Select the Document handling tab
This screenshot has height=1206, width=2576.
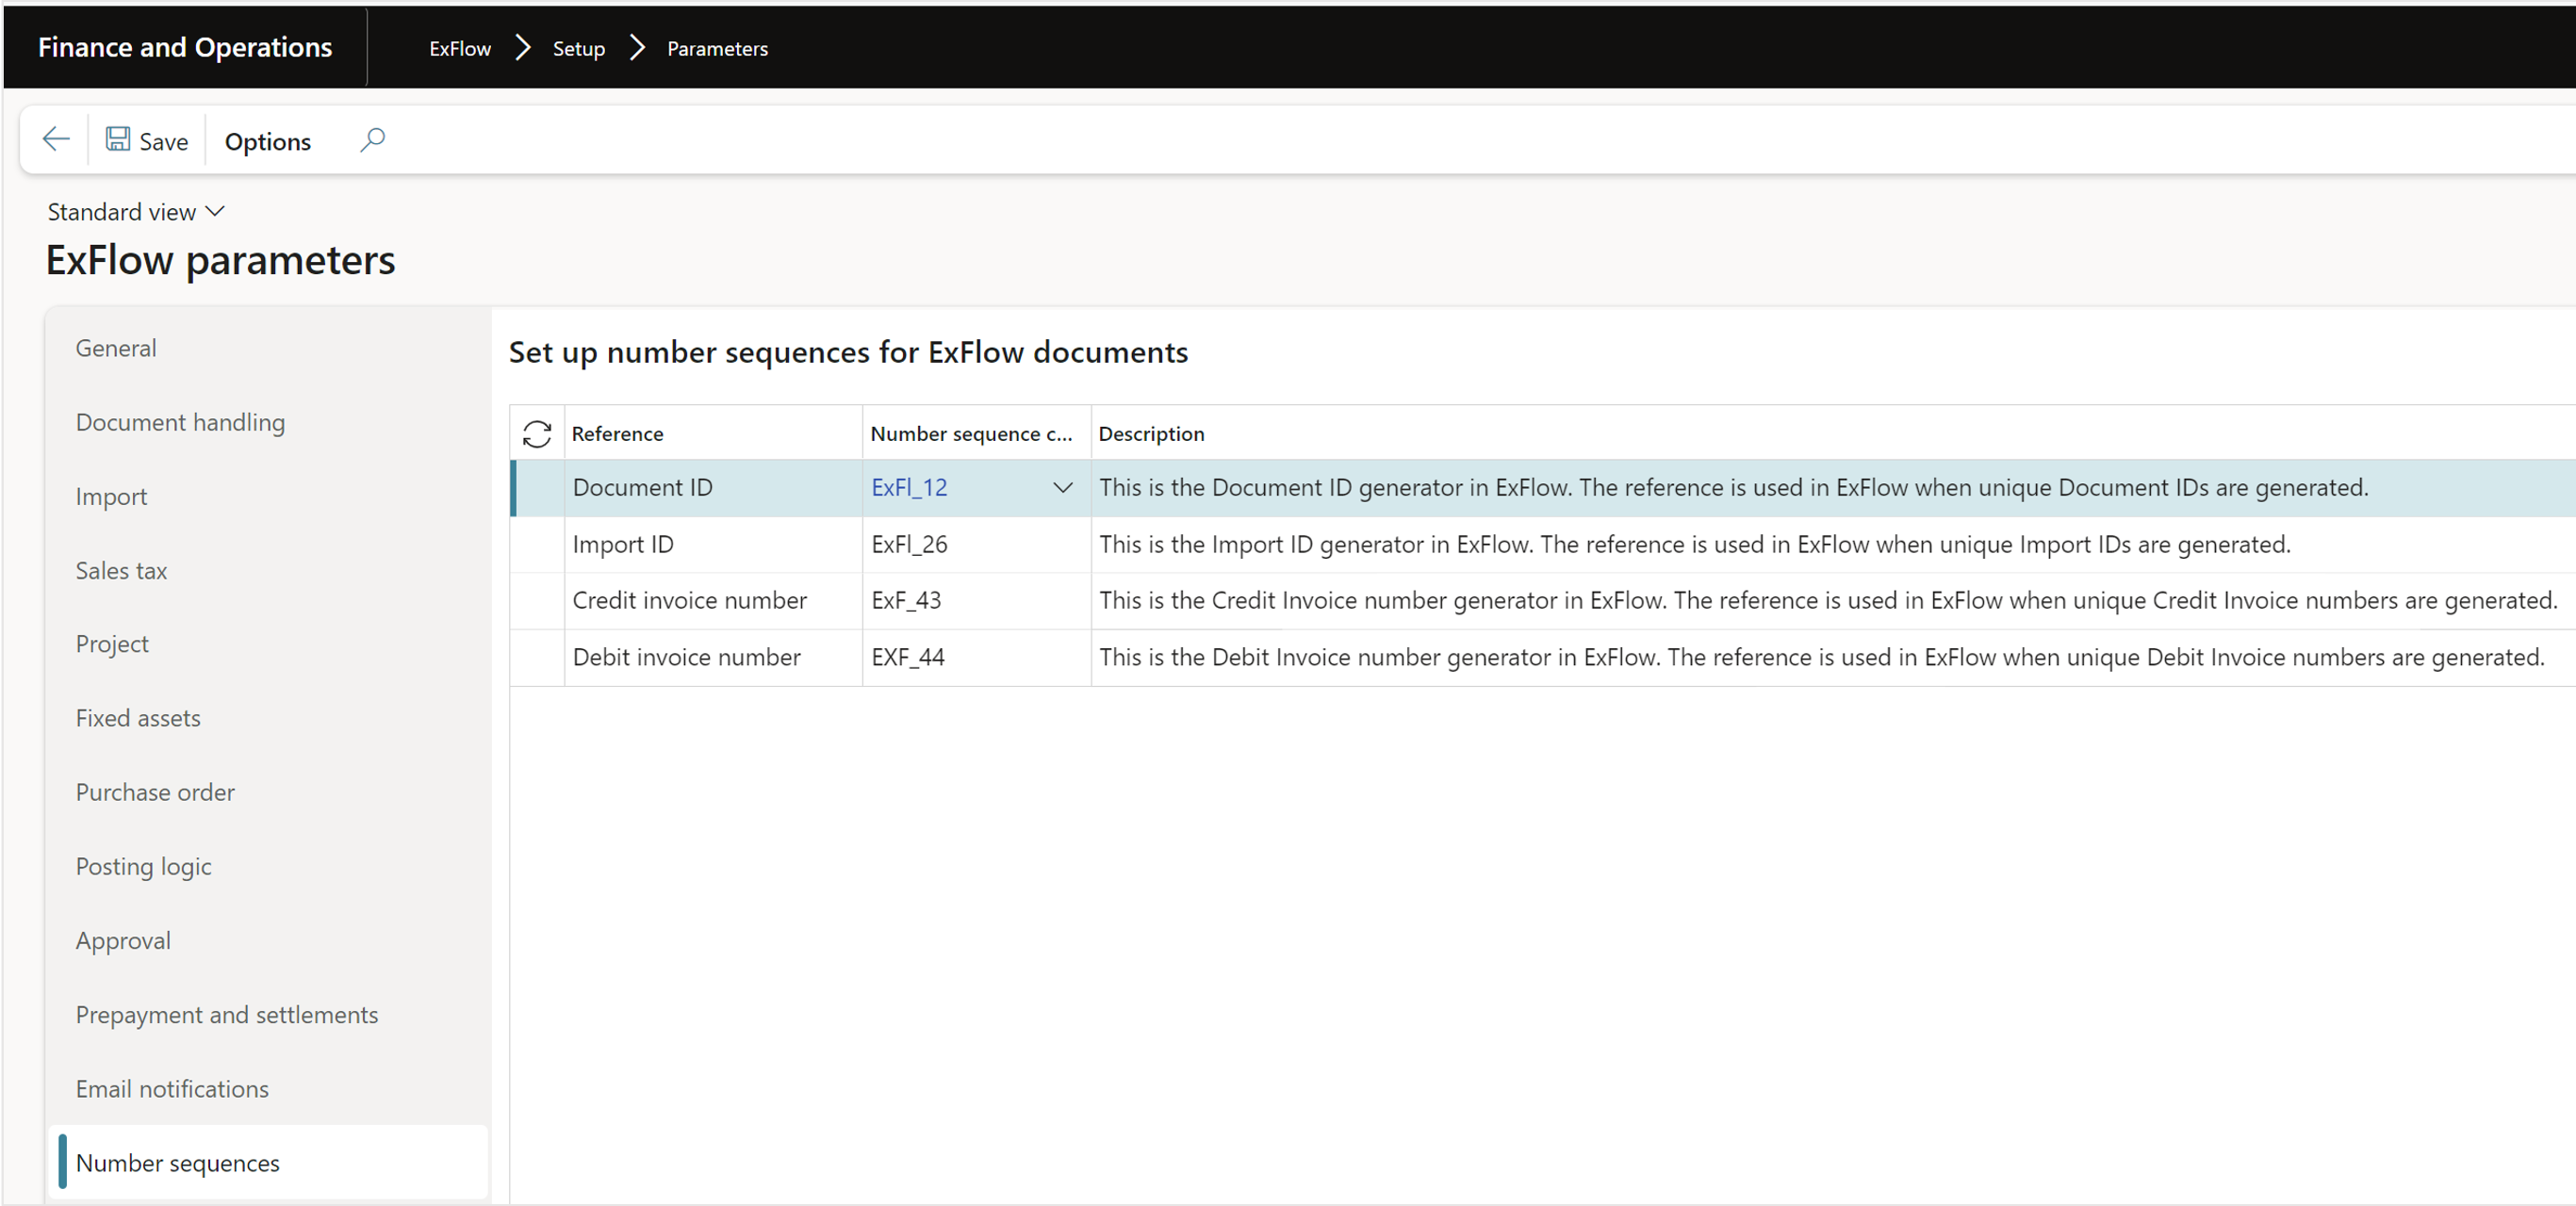180,422
